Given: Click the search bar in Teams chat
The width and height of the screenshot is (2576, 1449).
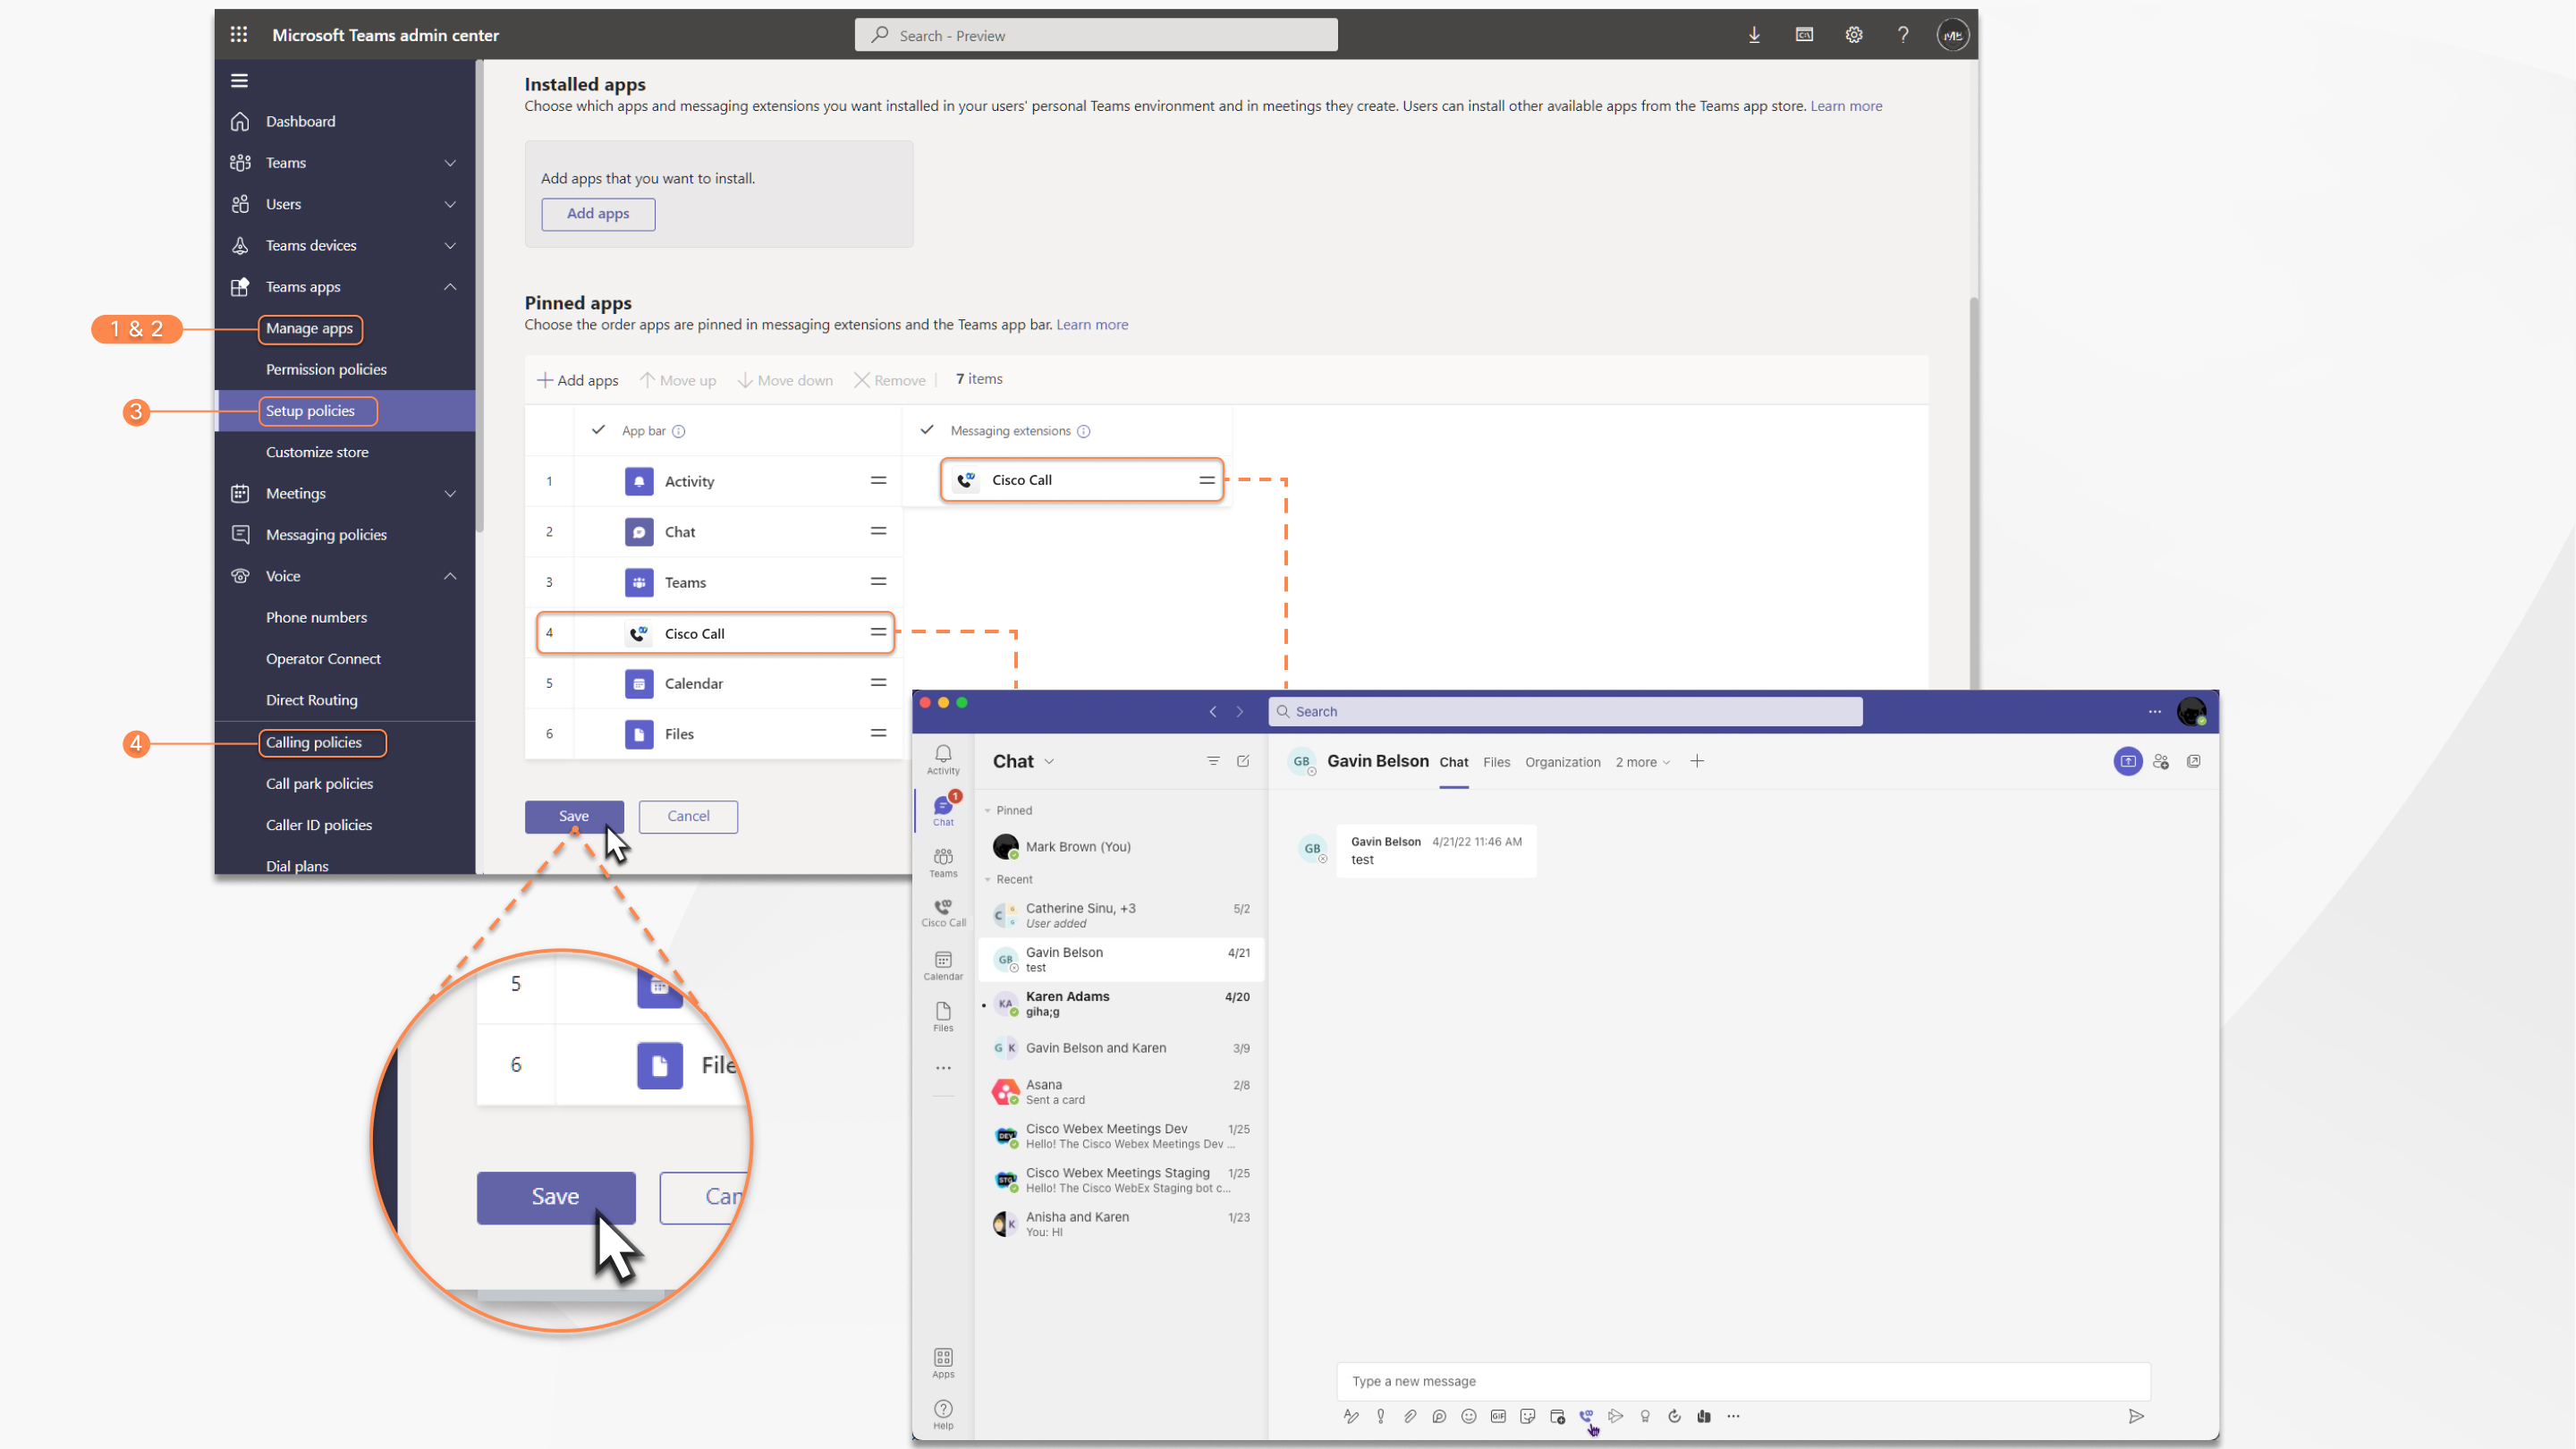Looking at the screenshot, I should pos(1564,709).
